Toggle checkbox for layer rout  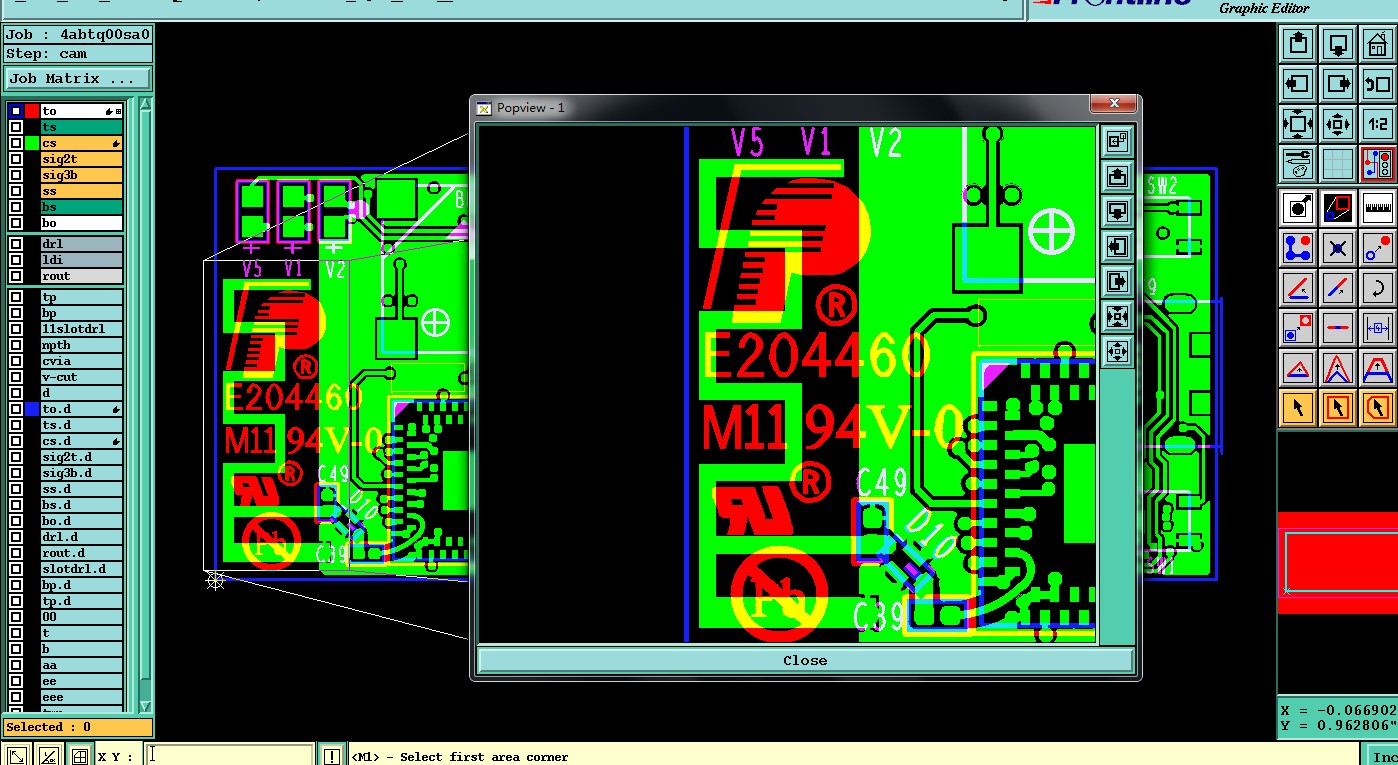pos(15,276)
